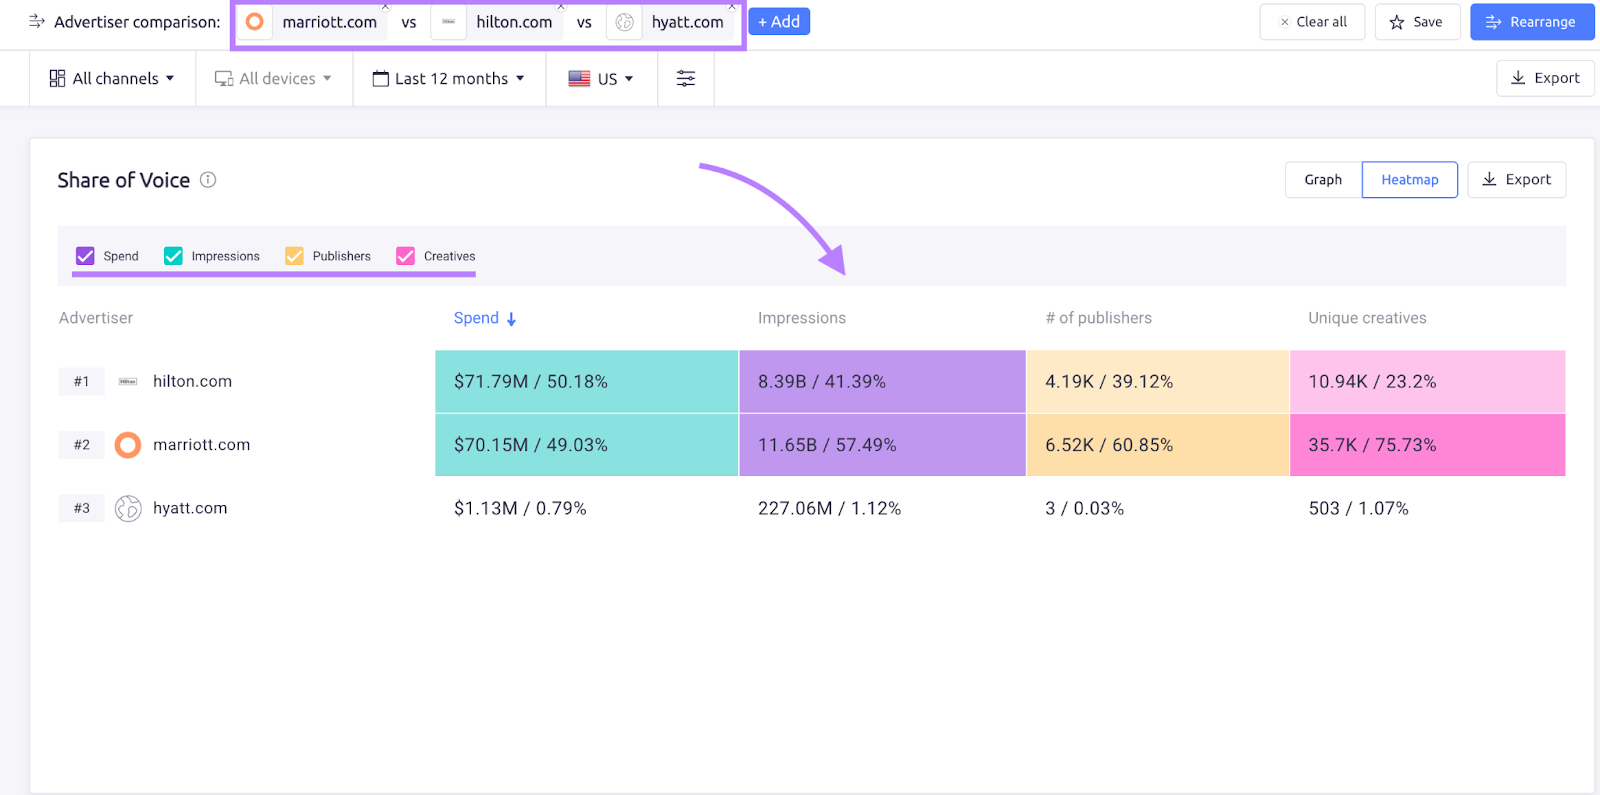Click the #2 rank badge
This screenshot has width=1600, height=795.
[x=82, y=445]
